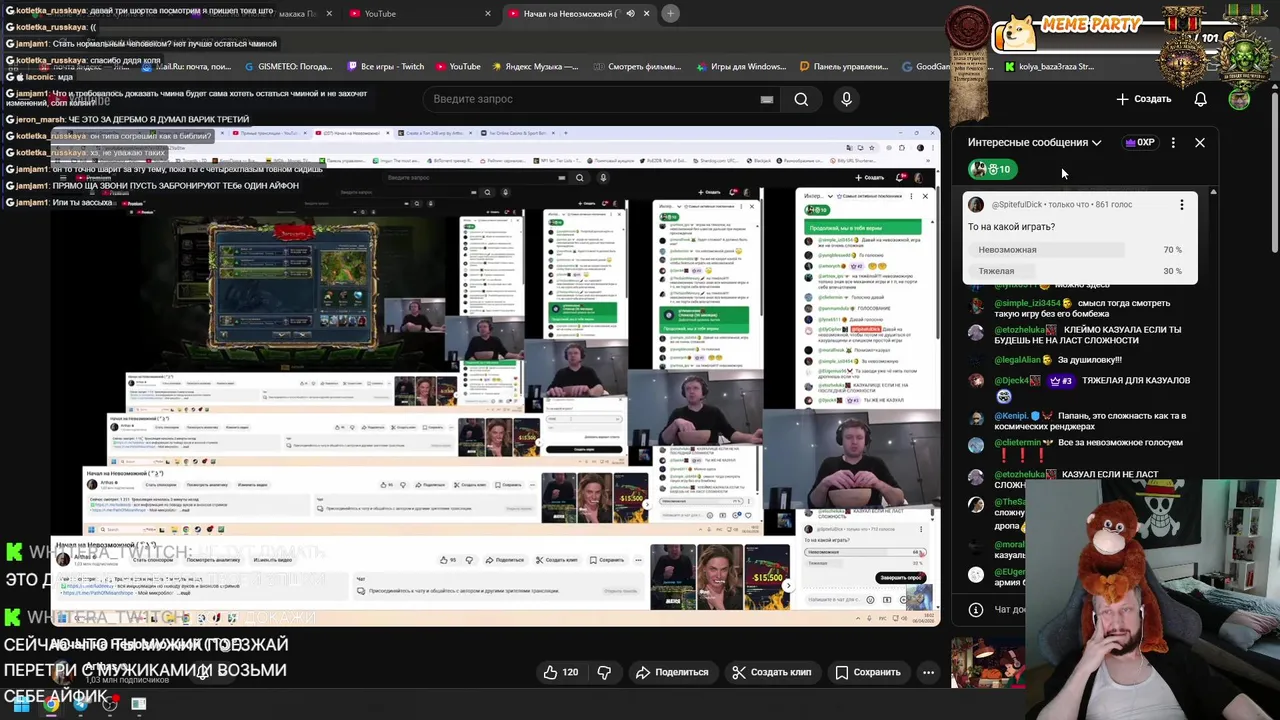The height and width of the screenshot is (720, 1280).
Task: Close the chat panel
Action: (1200, 143)
